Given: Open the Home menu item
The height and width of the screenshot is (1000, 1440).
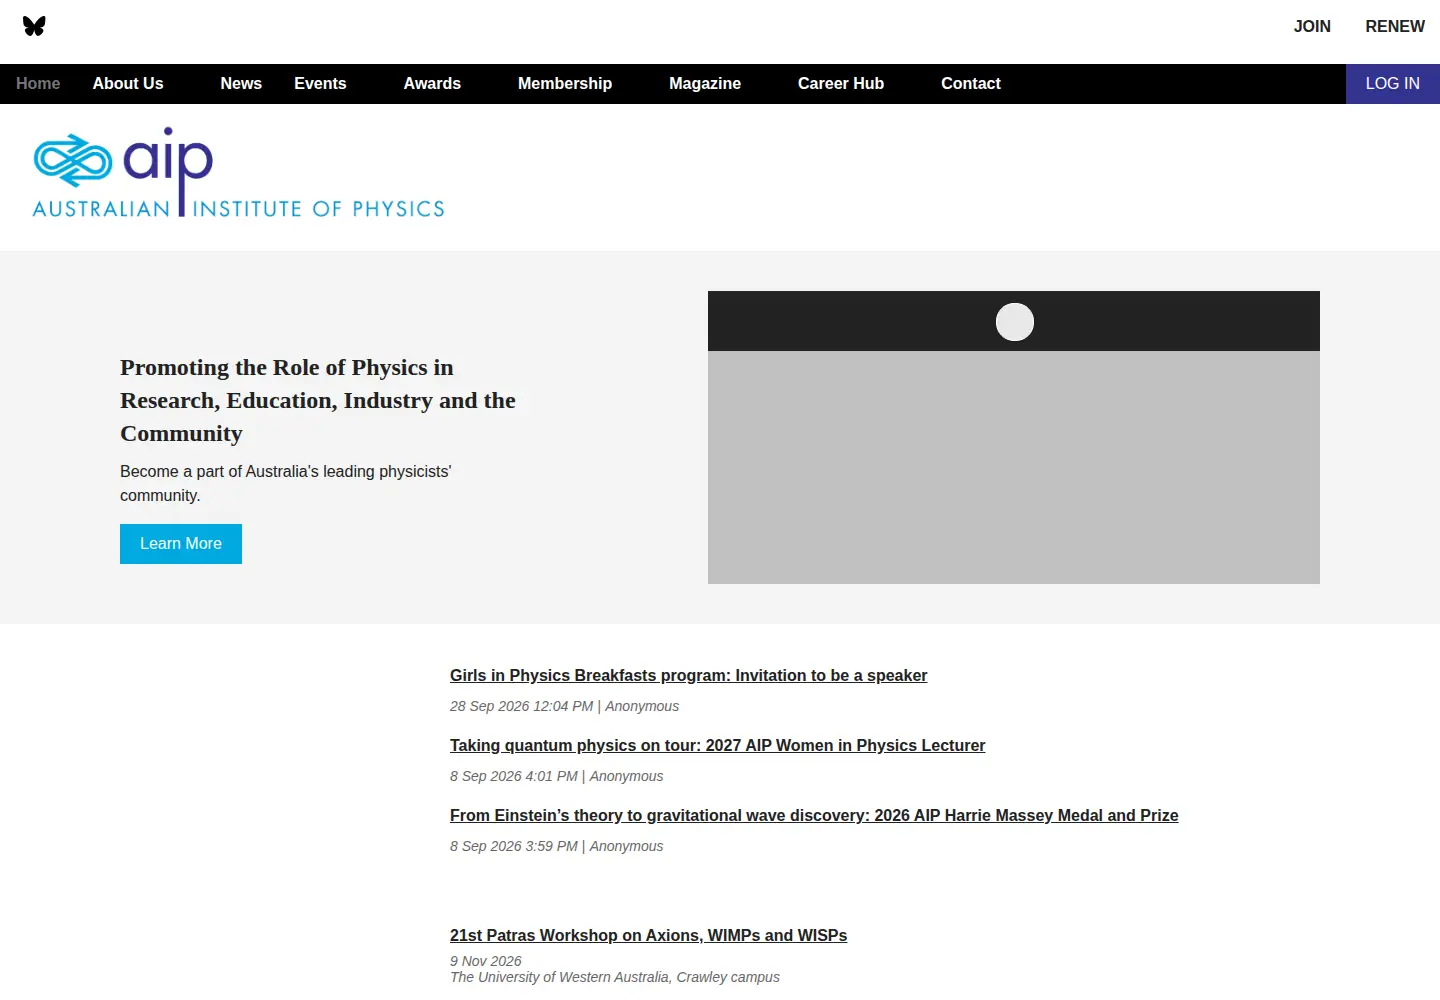Looking at the screenshot, I should pos(38,84).
